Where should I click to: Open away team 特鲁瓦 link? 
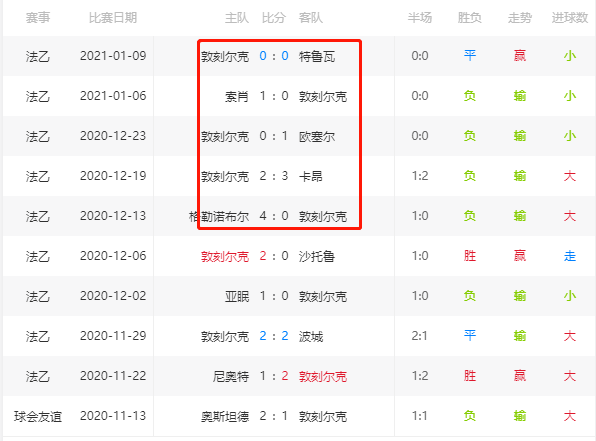[317, 57]
